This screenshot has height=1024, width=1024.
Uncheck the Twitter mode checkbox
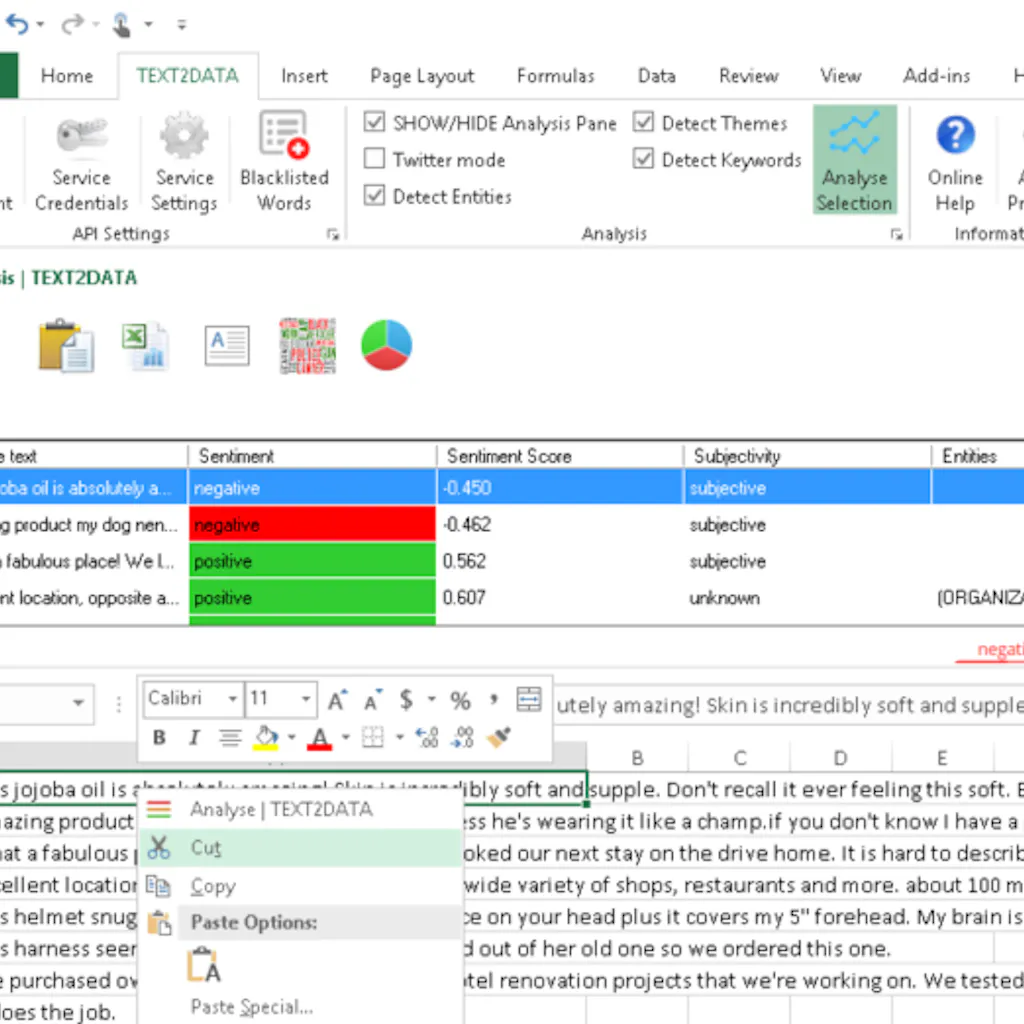(375, 159)
